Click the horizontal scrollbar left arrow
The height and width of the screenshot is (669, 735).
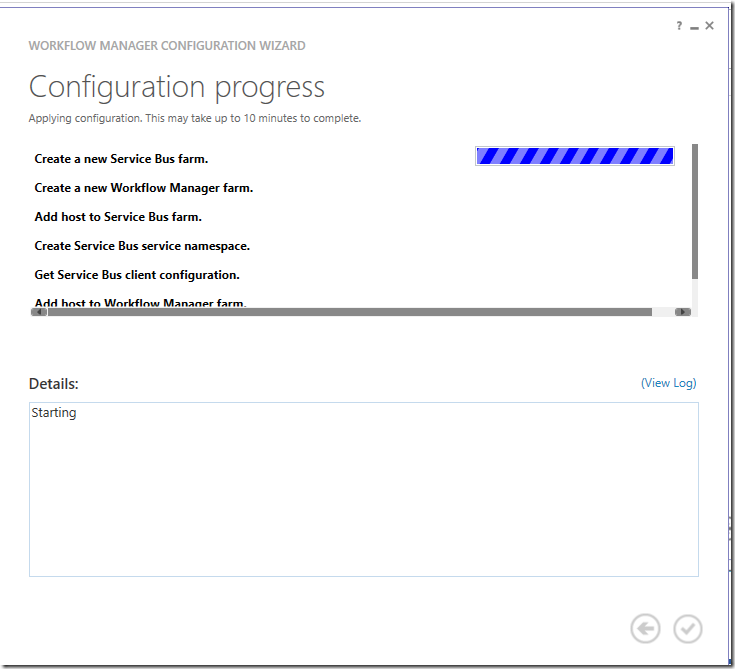(x=39, y=312)
